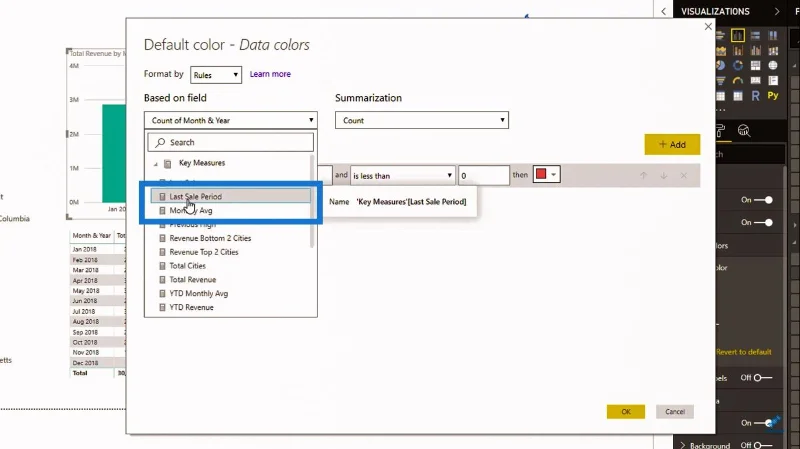Click the field list scrollbar
800x449 pixels.
click(312, 201)
